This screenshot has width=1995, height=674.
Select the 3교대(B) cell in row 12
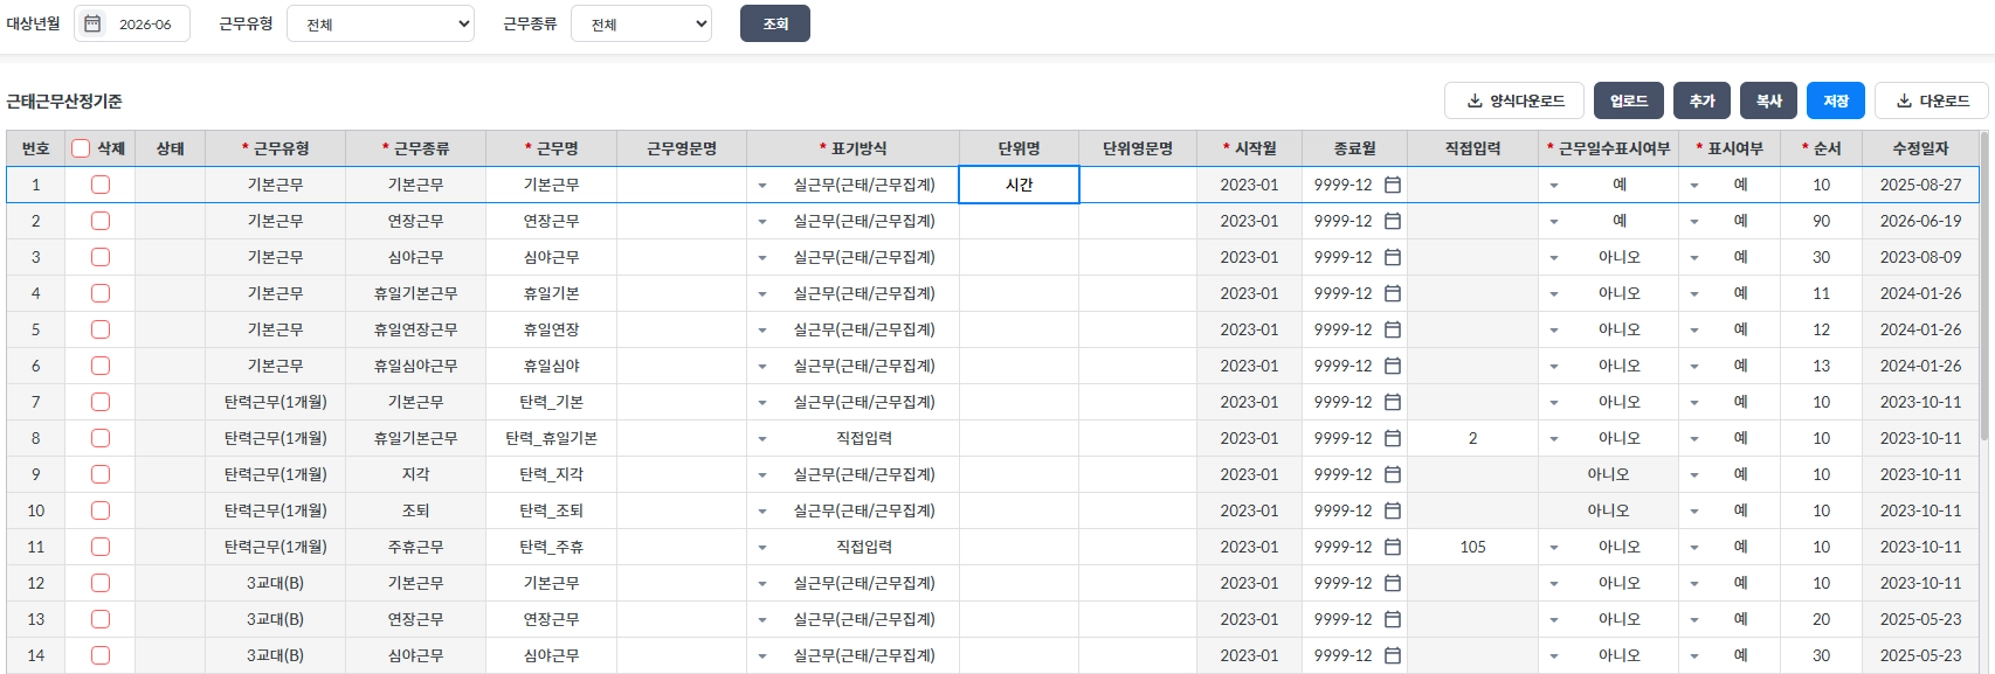(x=275, y=583)
